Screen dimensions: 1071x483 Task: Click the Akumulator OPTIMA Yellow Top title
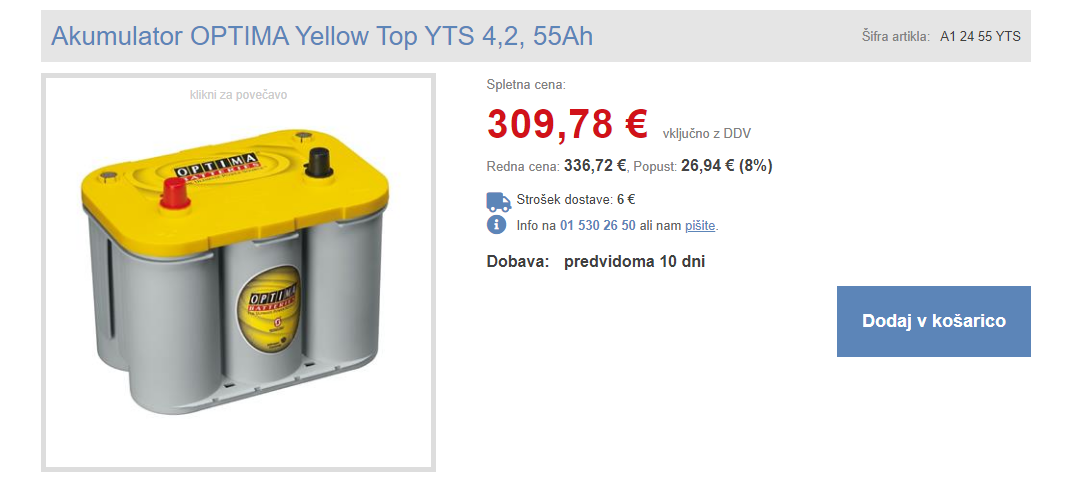pyautogui.click(x=322, y=36)
